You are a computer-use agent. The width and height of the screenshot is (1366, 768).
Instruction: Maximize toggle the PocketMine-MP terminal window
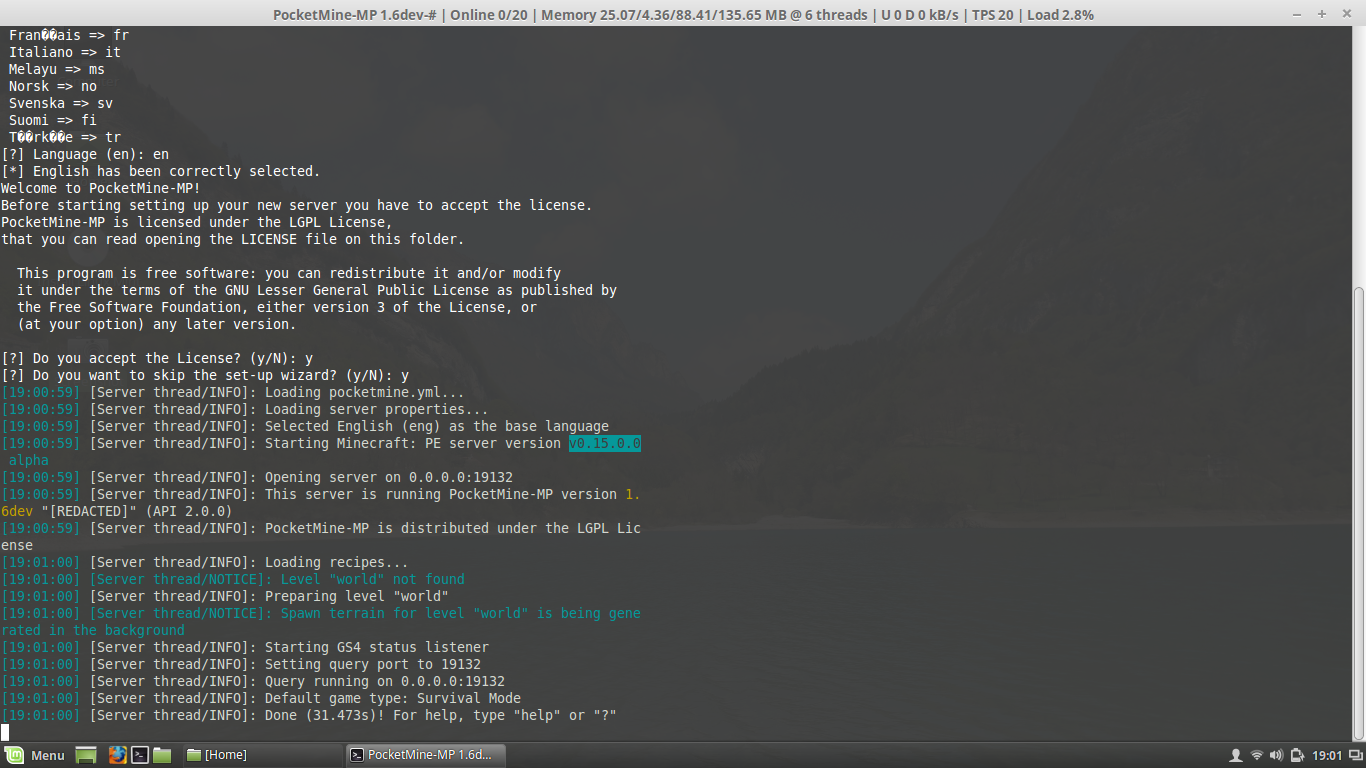(1322, 14)
